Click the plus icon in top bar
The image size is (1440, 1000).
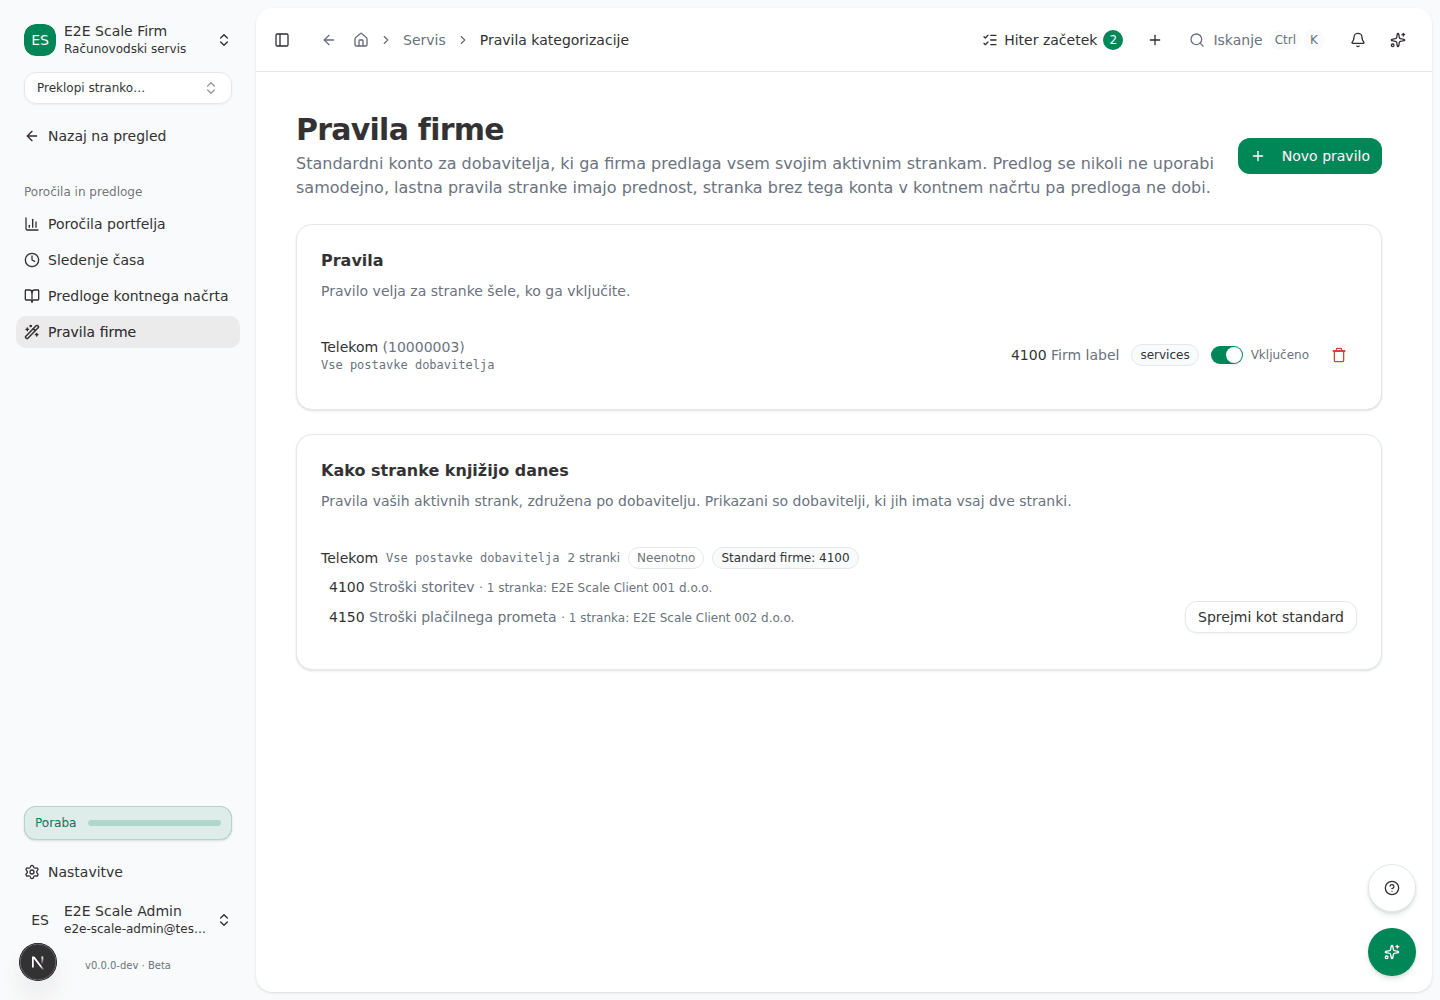(1155, 40)
